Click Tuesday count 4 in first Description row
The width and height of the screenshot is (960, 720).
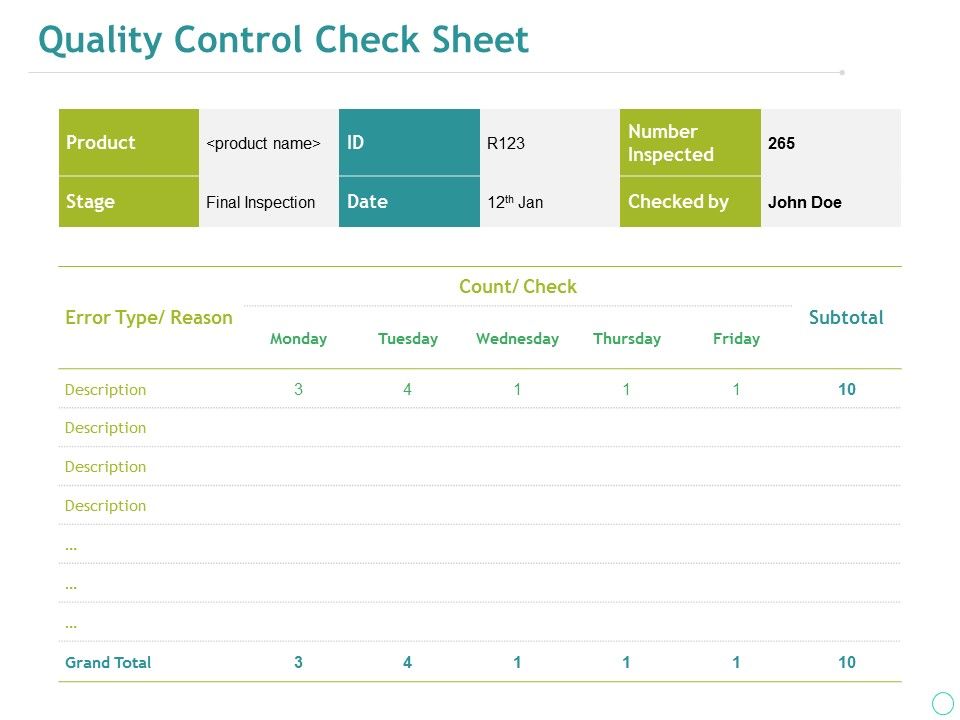[x=407, y=389]
